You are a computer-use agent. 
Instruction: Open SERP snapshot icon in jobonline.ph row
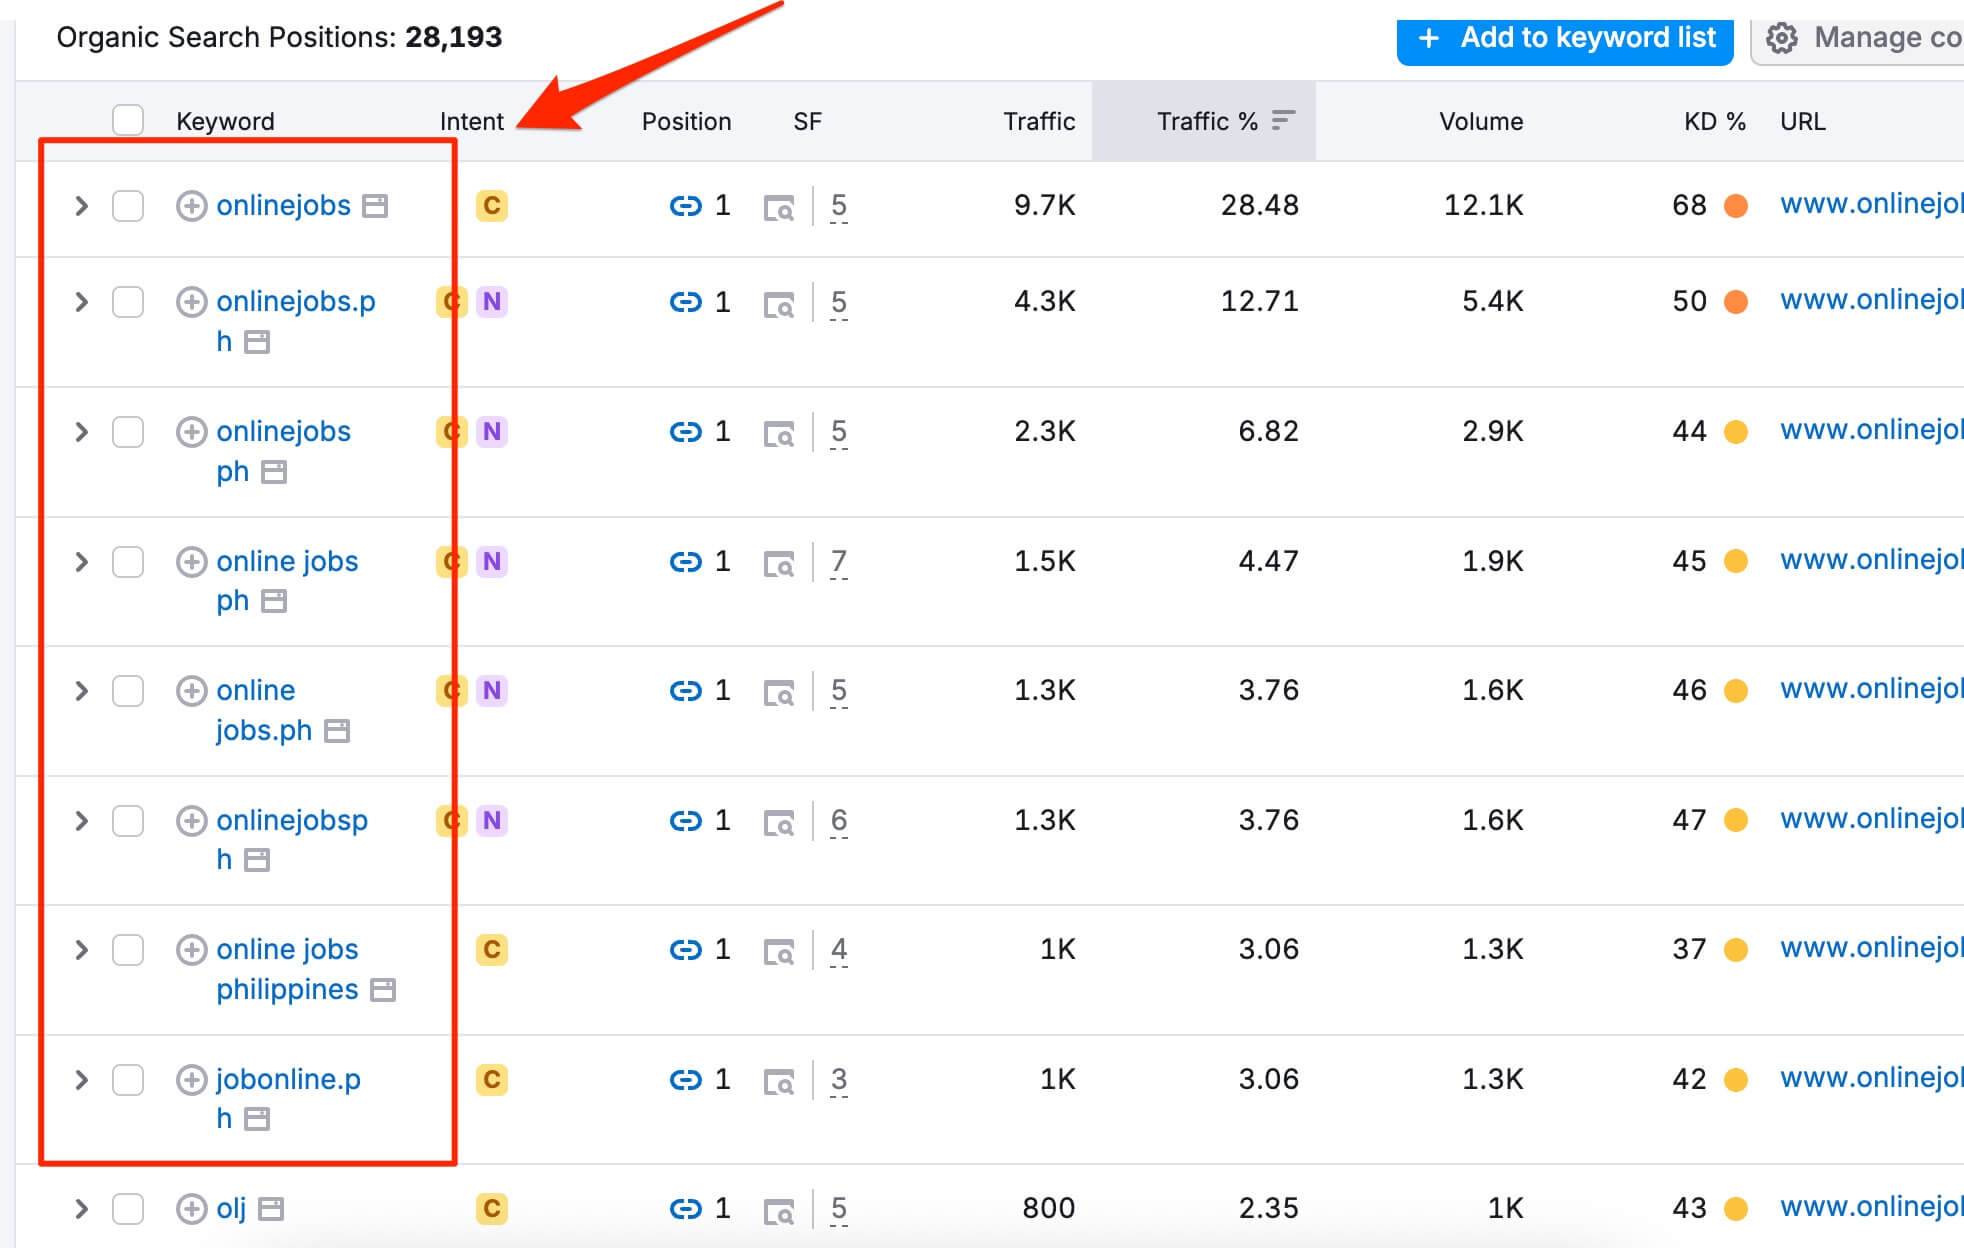pos(778,1081)
